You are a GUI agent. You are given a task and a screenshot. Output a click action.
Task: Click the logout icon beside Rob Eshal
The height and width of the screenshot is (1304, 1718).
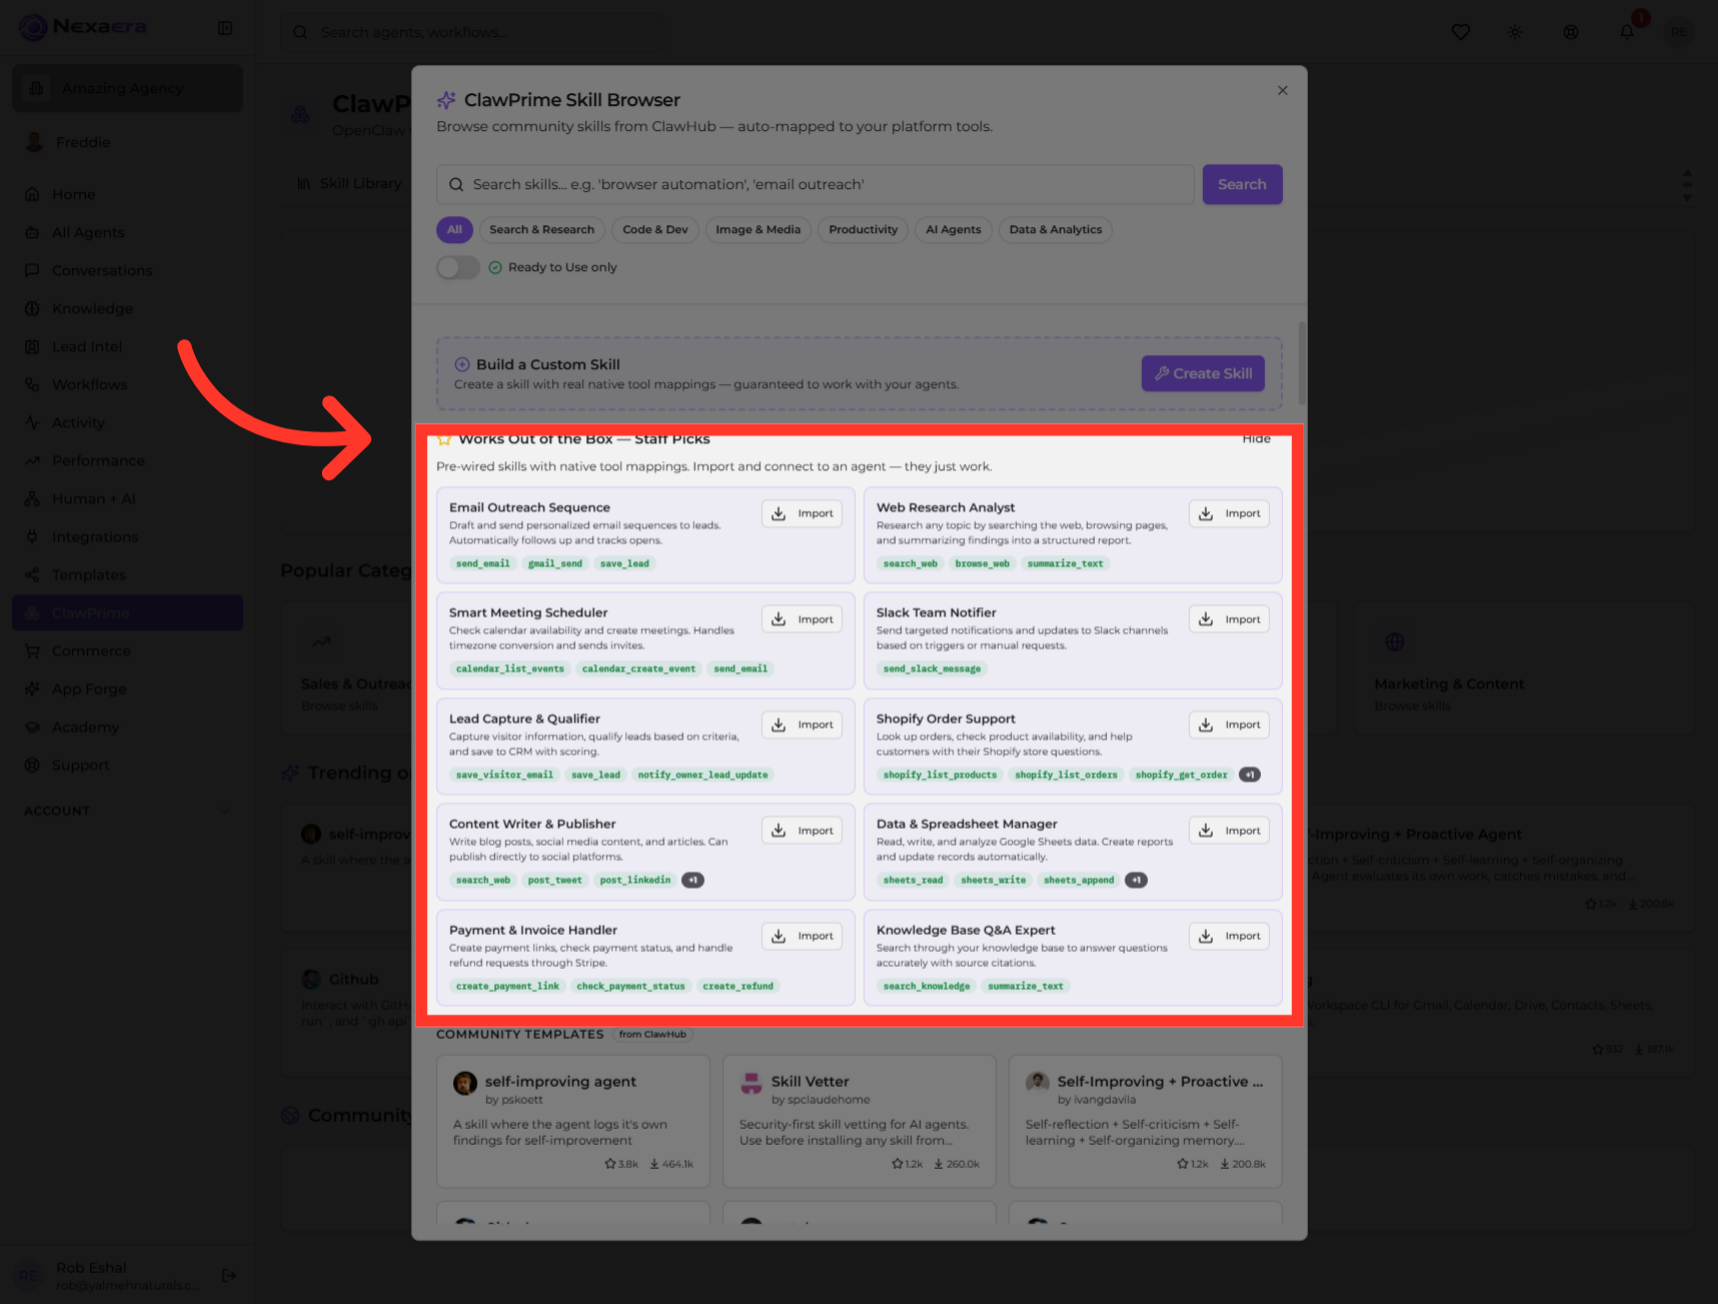(228, 1275)
